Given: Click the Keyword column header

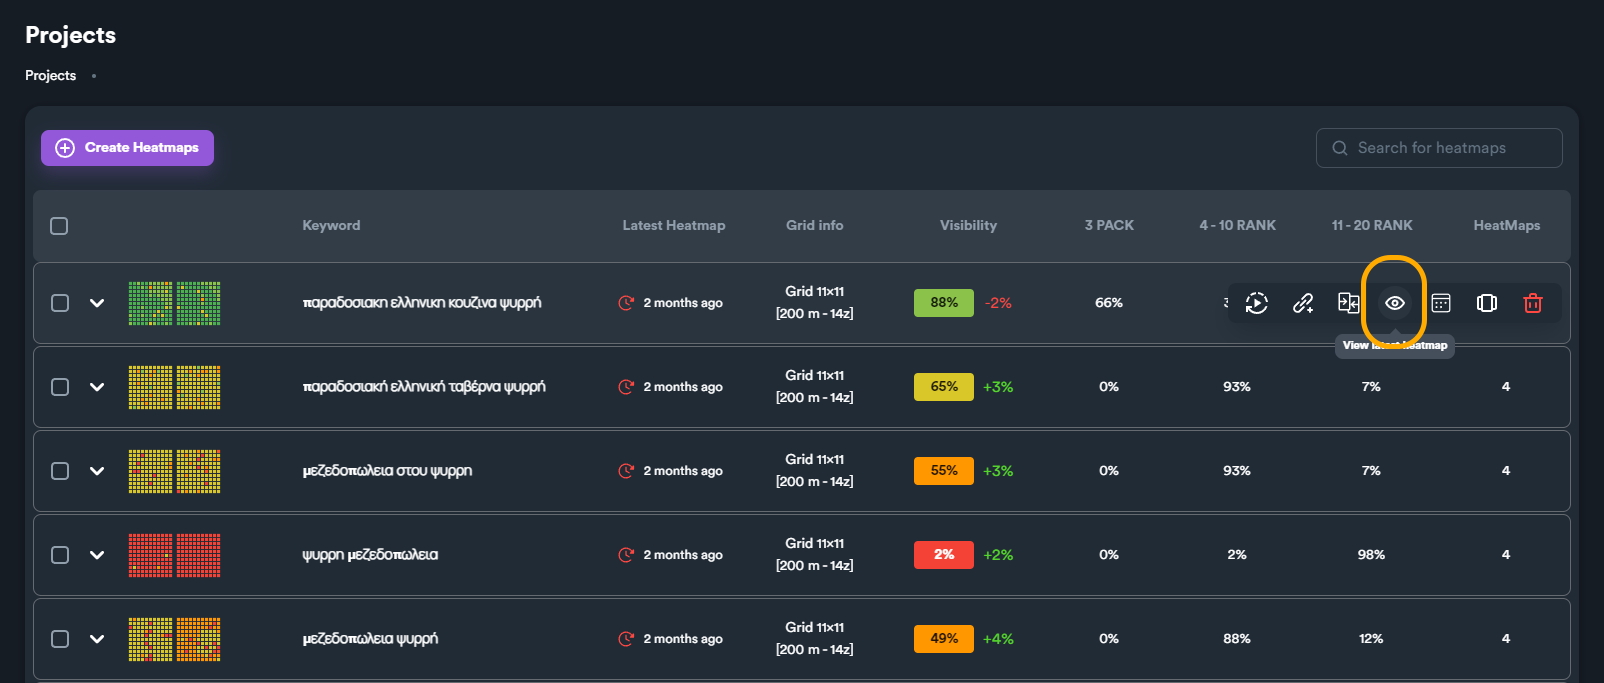Looking at the screenshot, I should click(331, 225).
